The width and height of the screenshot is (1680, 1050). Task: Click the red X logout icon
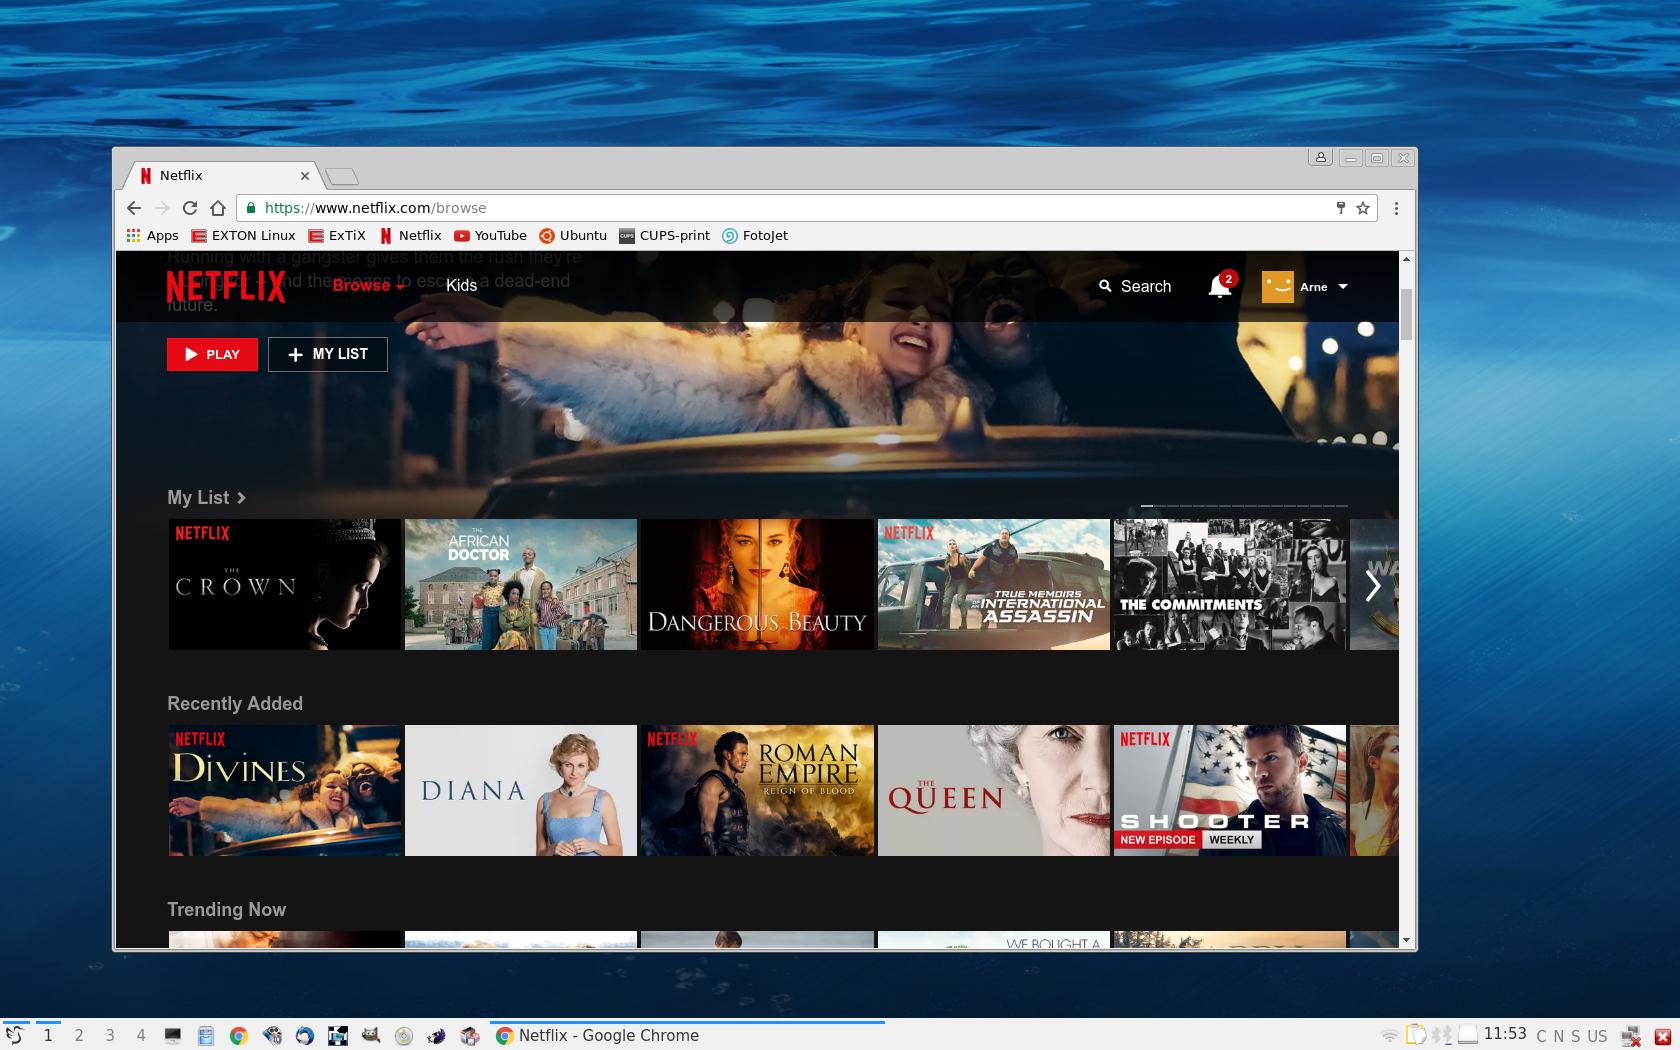(x=1663, y=1036)
